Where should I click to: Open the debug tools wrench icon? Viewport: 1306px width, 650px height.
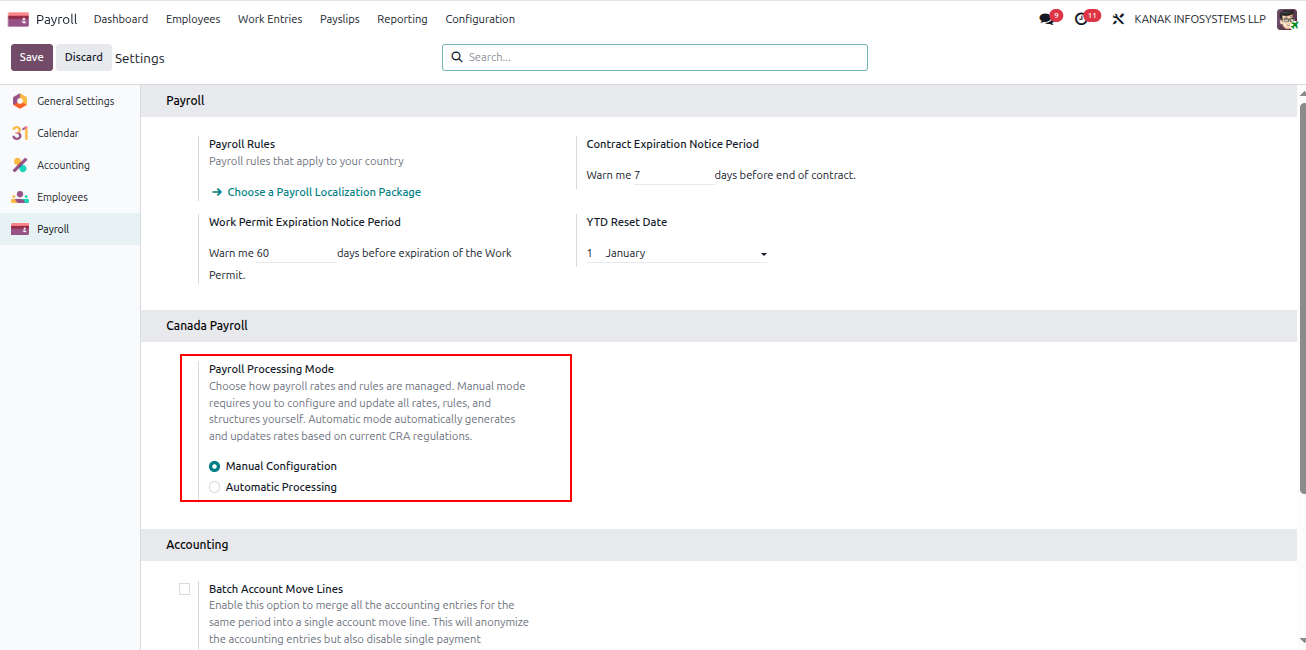[x=1119, y=19]
